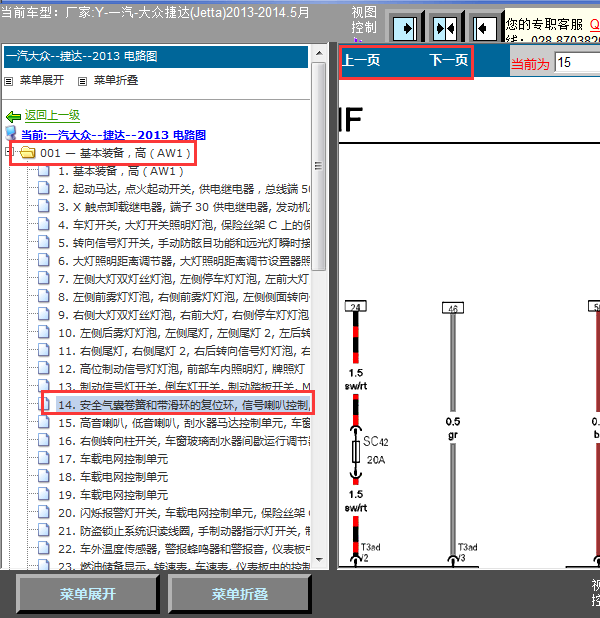Click document icon of item 20. 闪烁报警灯开关

tap(44, 512)
